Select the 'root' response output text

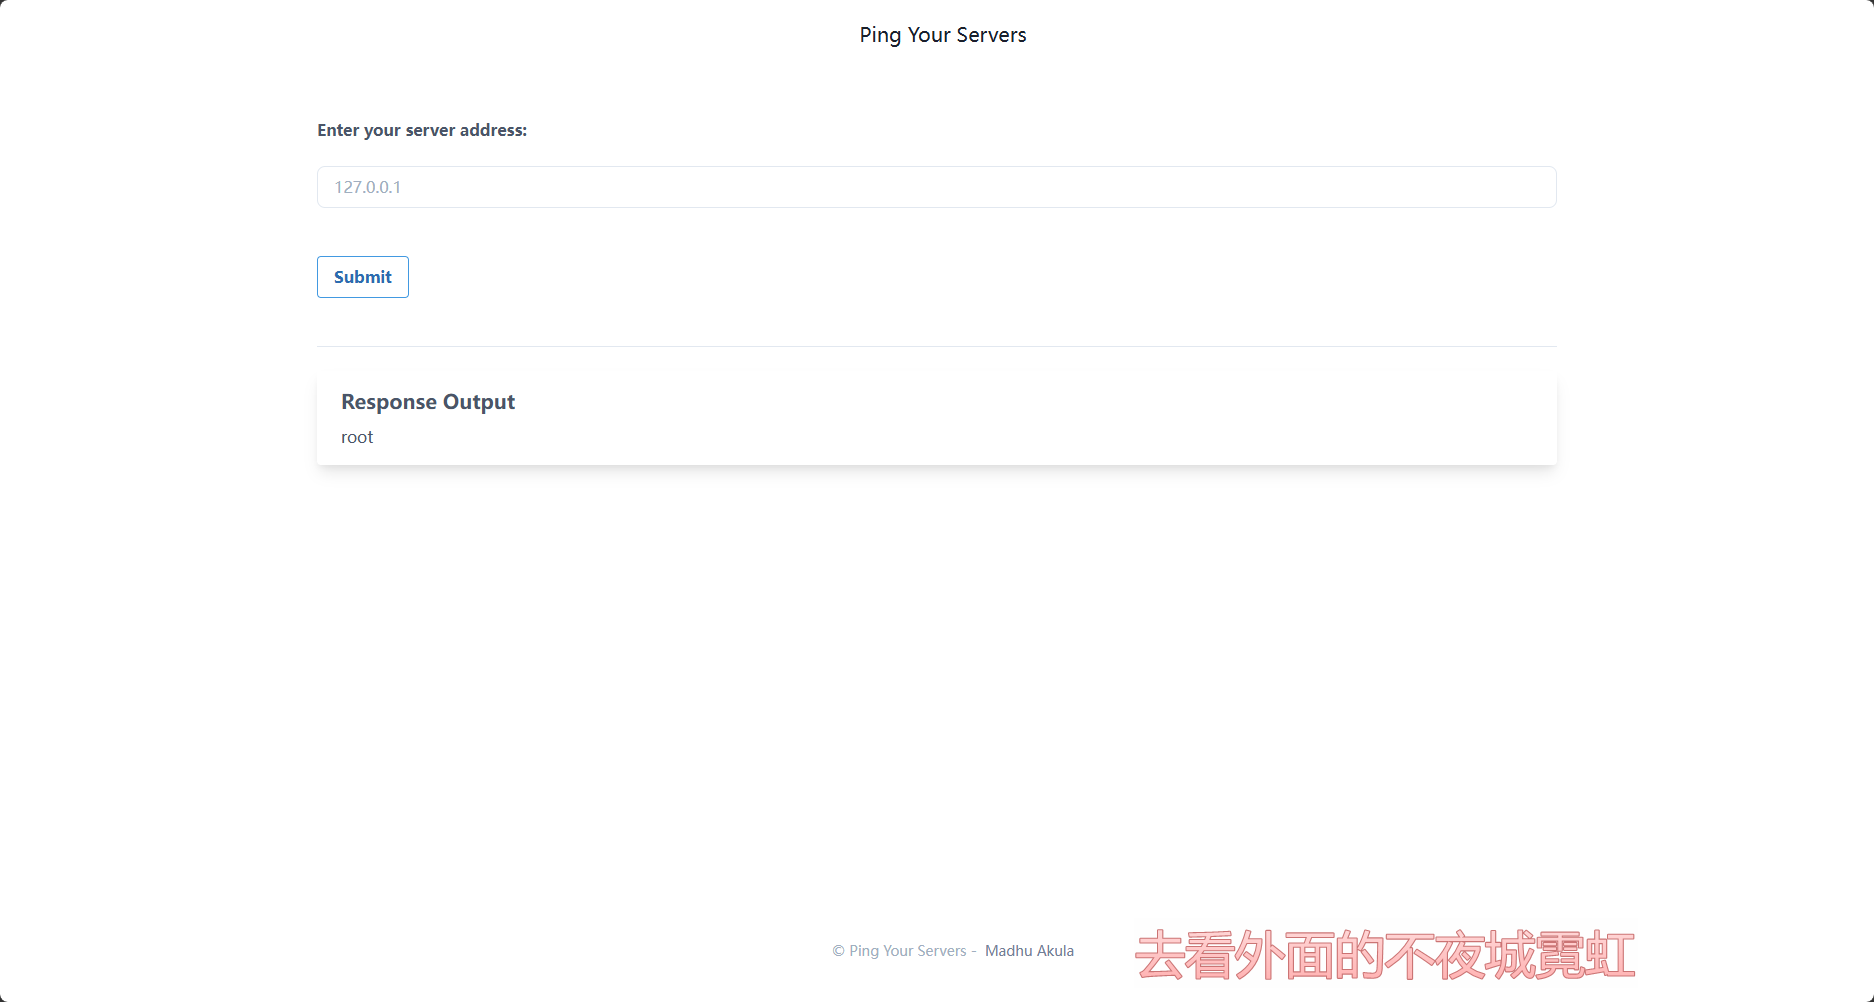click(357, 437)
